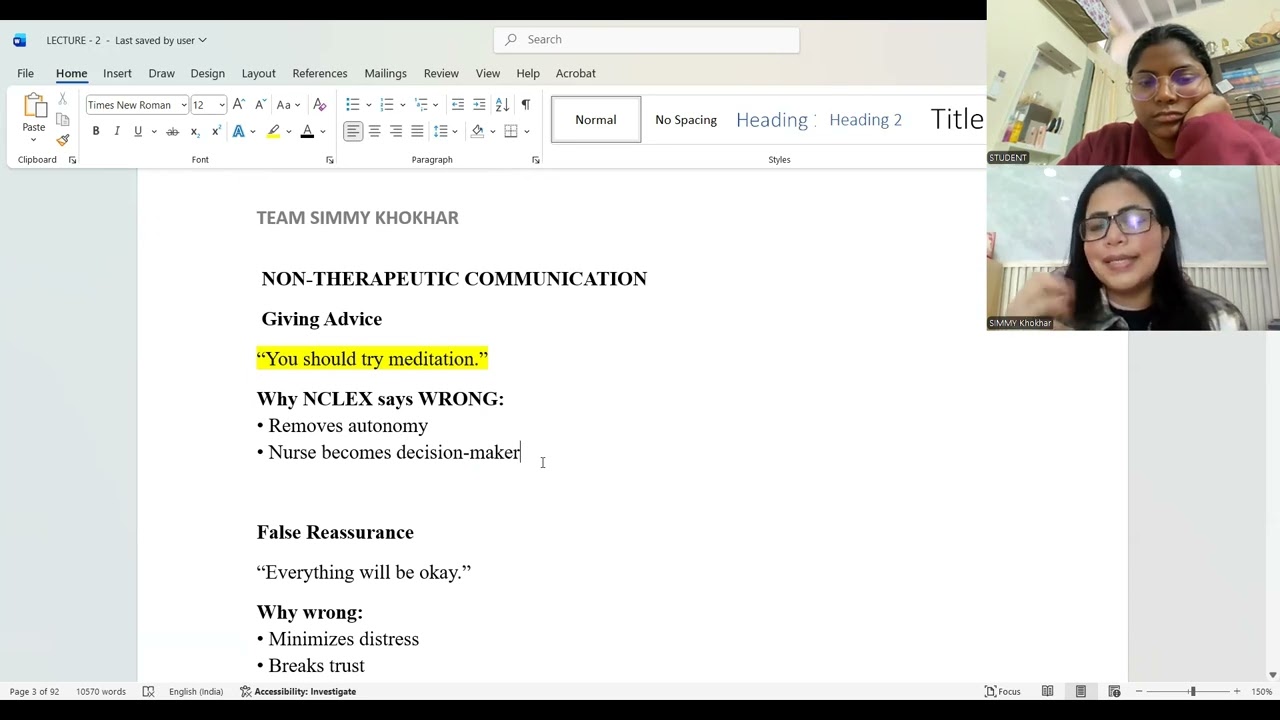The width and height of the screenshot is (1280, 720).
Task: Expand the Paste options arrow
Action: tap(34, 139)
